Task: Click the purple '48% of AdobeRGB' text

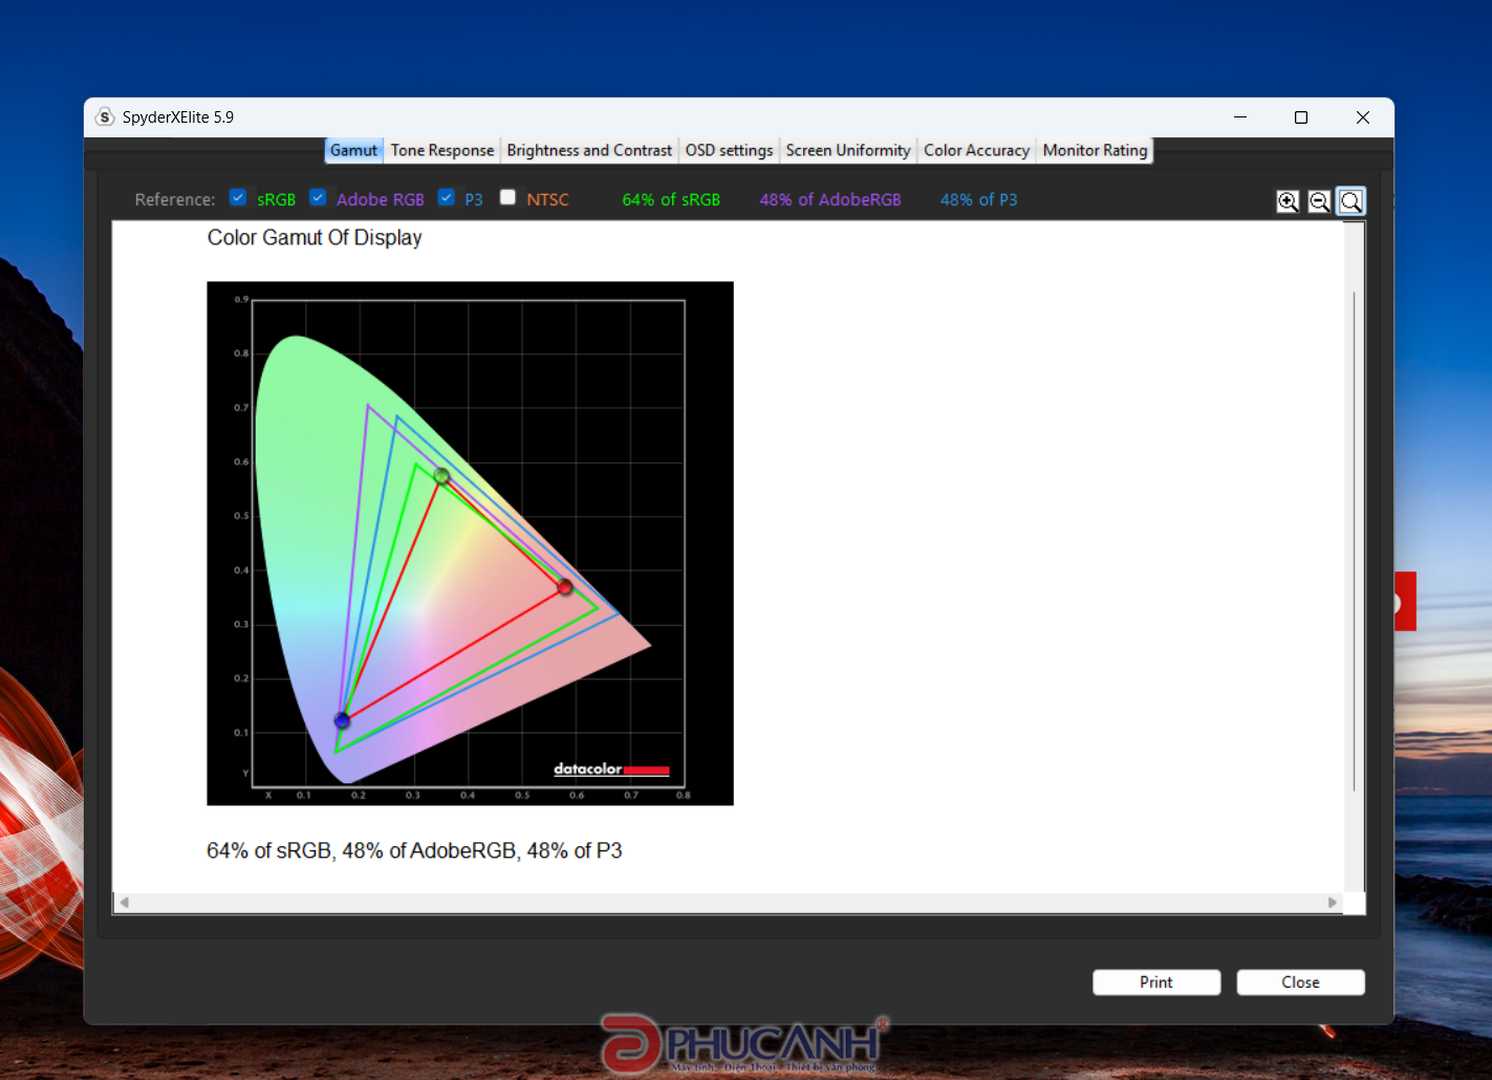Action: tap(830, 199)
